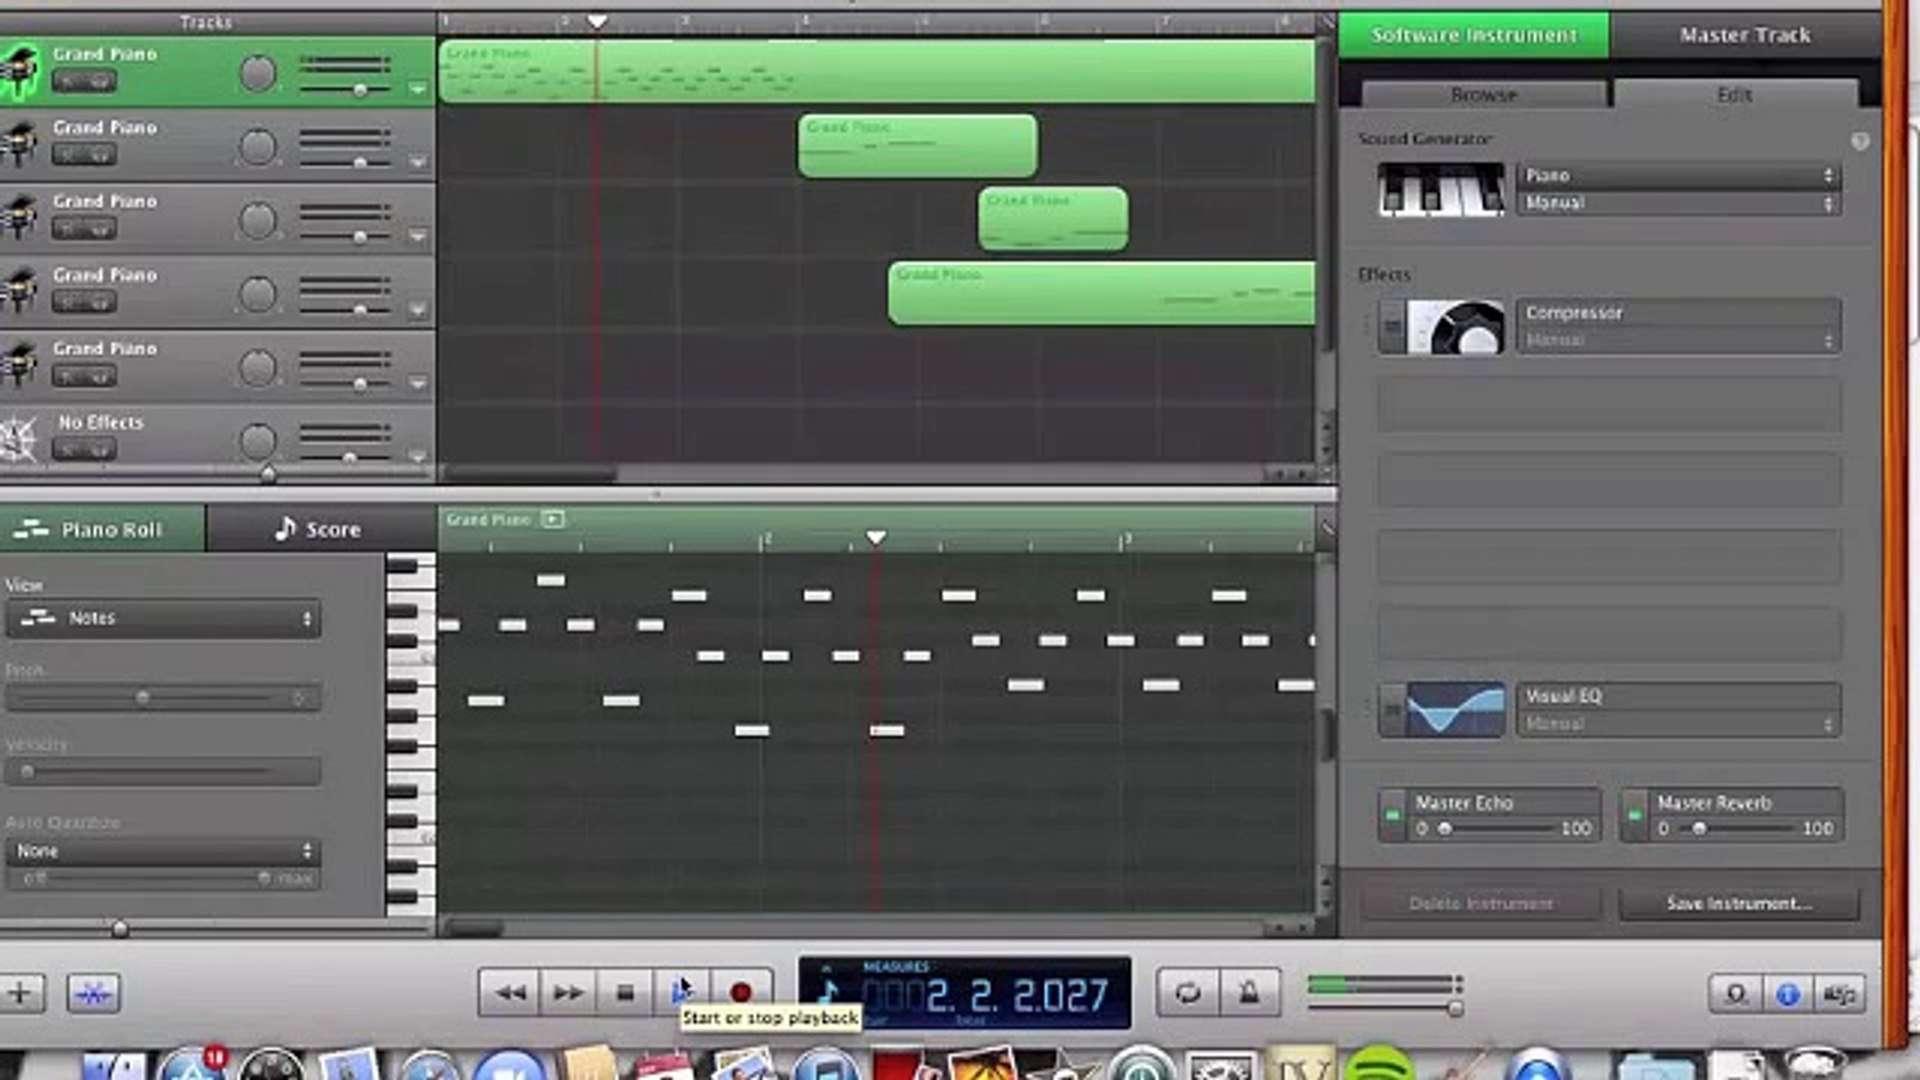The width and height of the screenshot is (1920, 1080).
Task: Expand automation arrow on the highlighted Grand Piano track
Action: click(418, 90)
